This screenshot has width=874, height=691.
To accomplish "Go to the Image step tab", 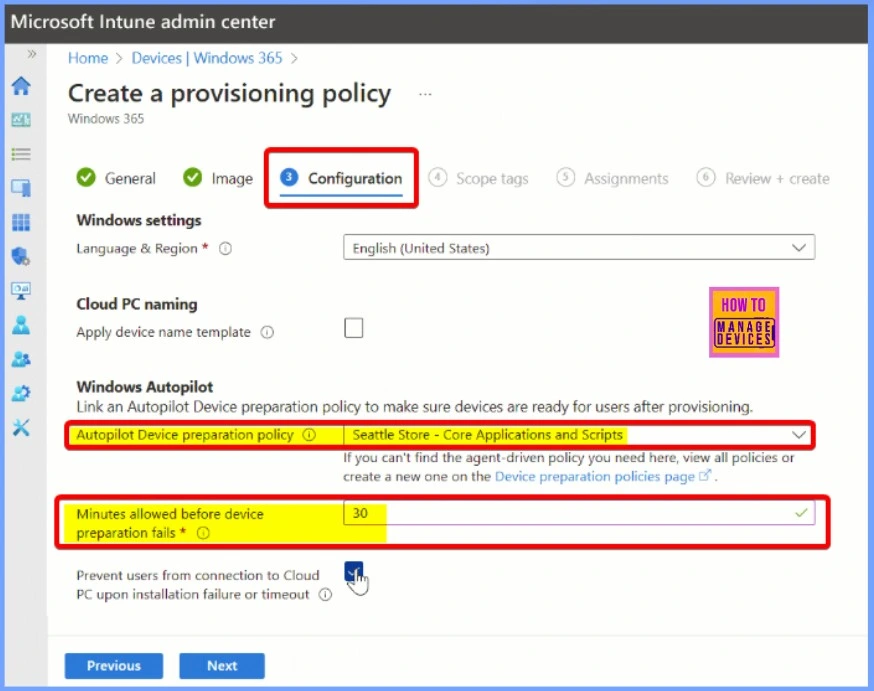I will (x=218, y=178).
